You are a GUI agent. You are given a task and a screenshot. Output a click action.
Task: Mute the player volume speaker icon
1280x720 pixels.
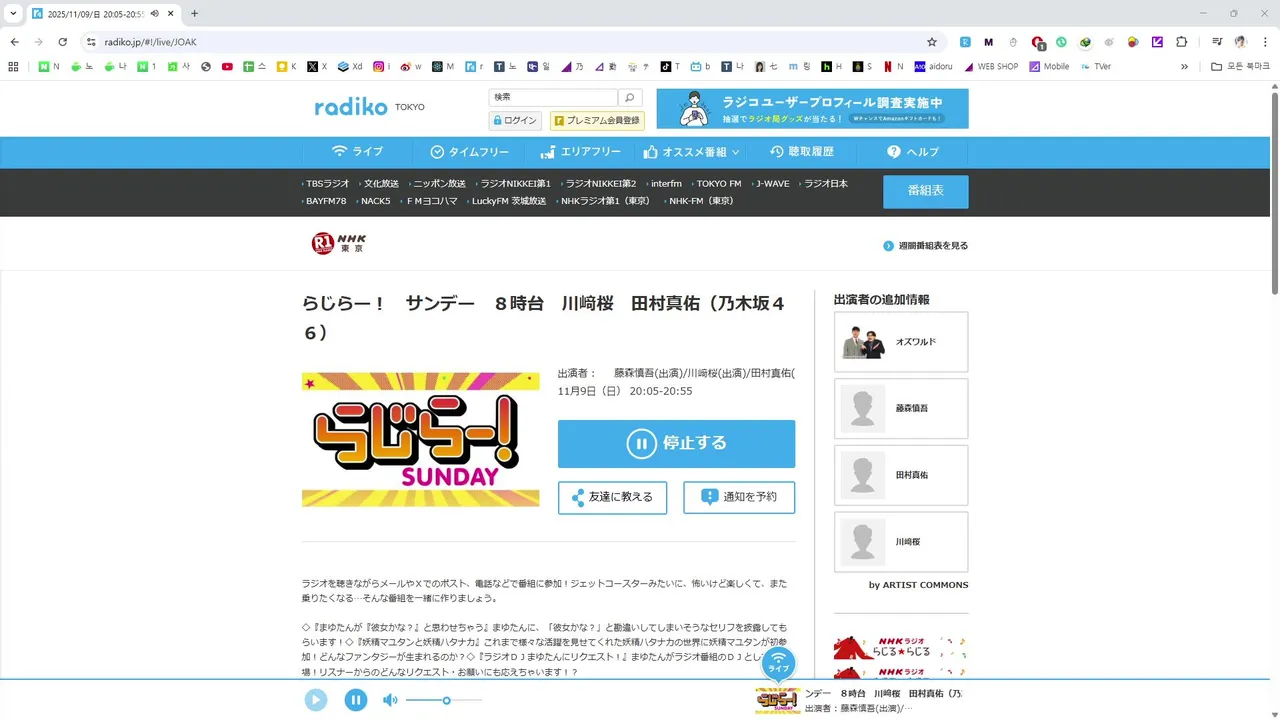pos(390,700)
